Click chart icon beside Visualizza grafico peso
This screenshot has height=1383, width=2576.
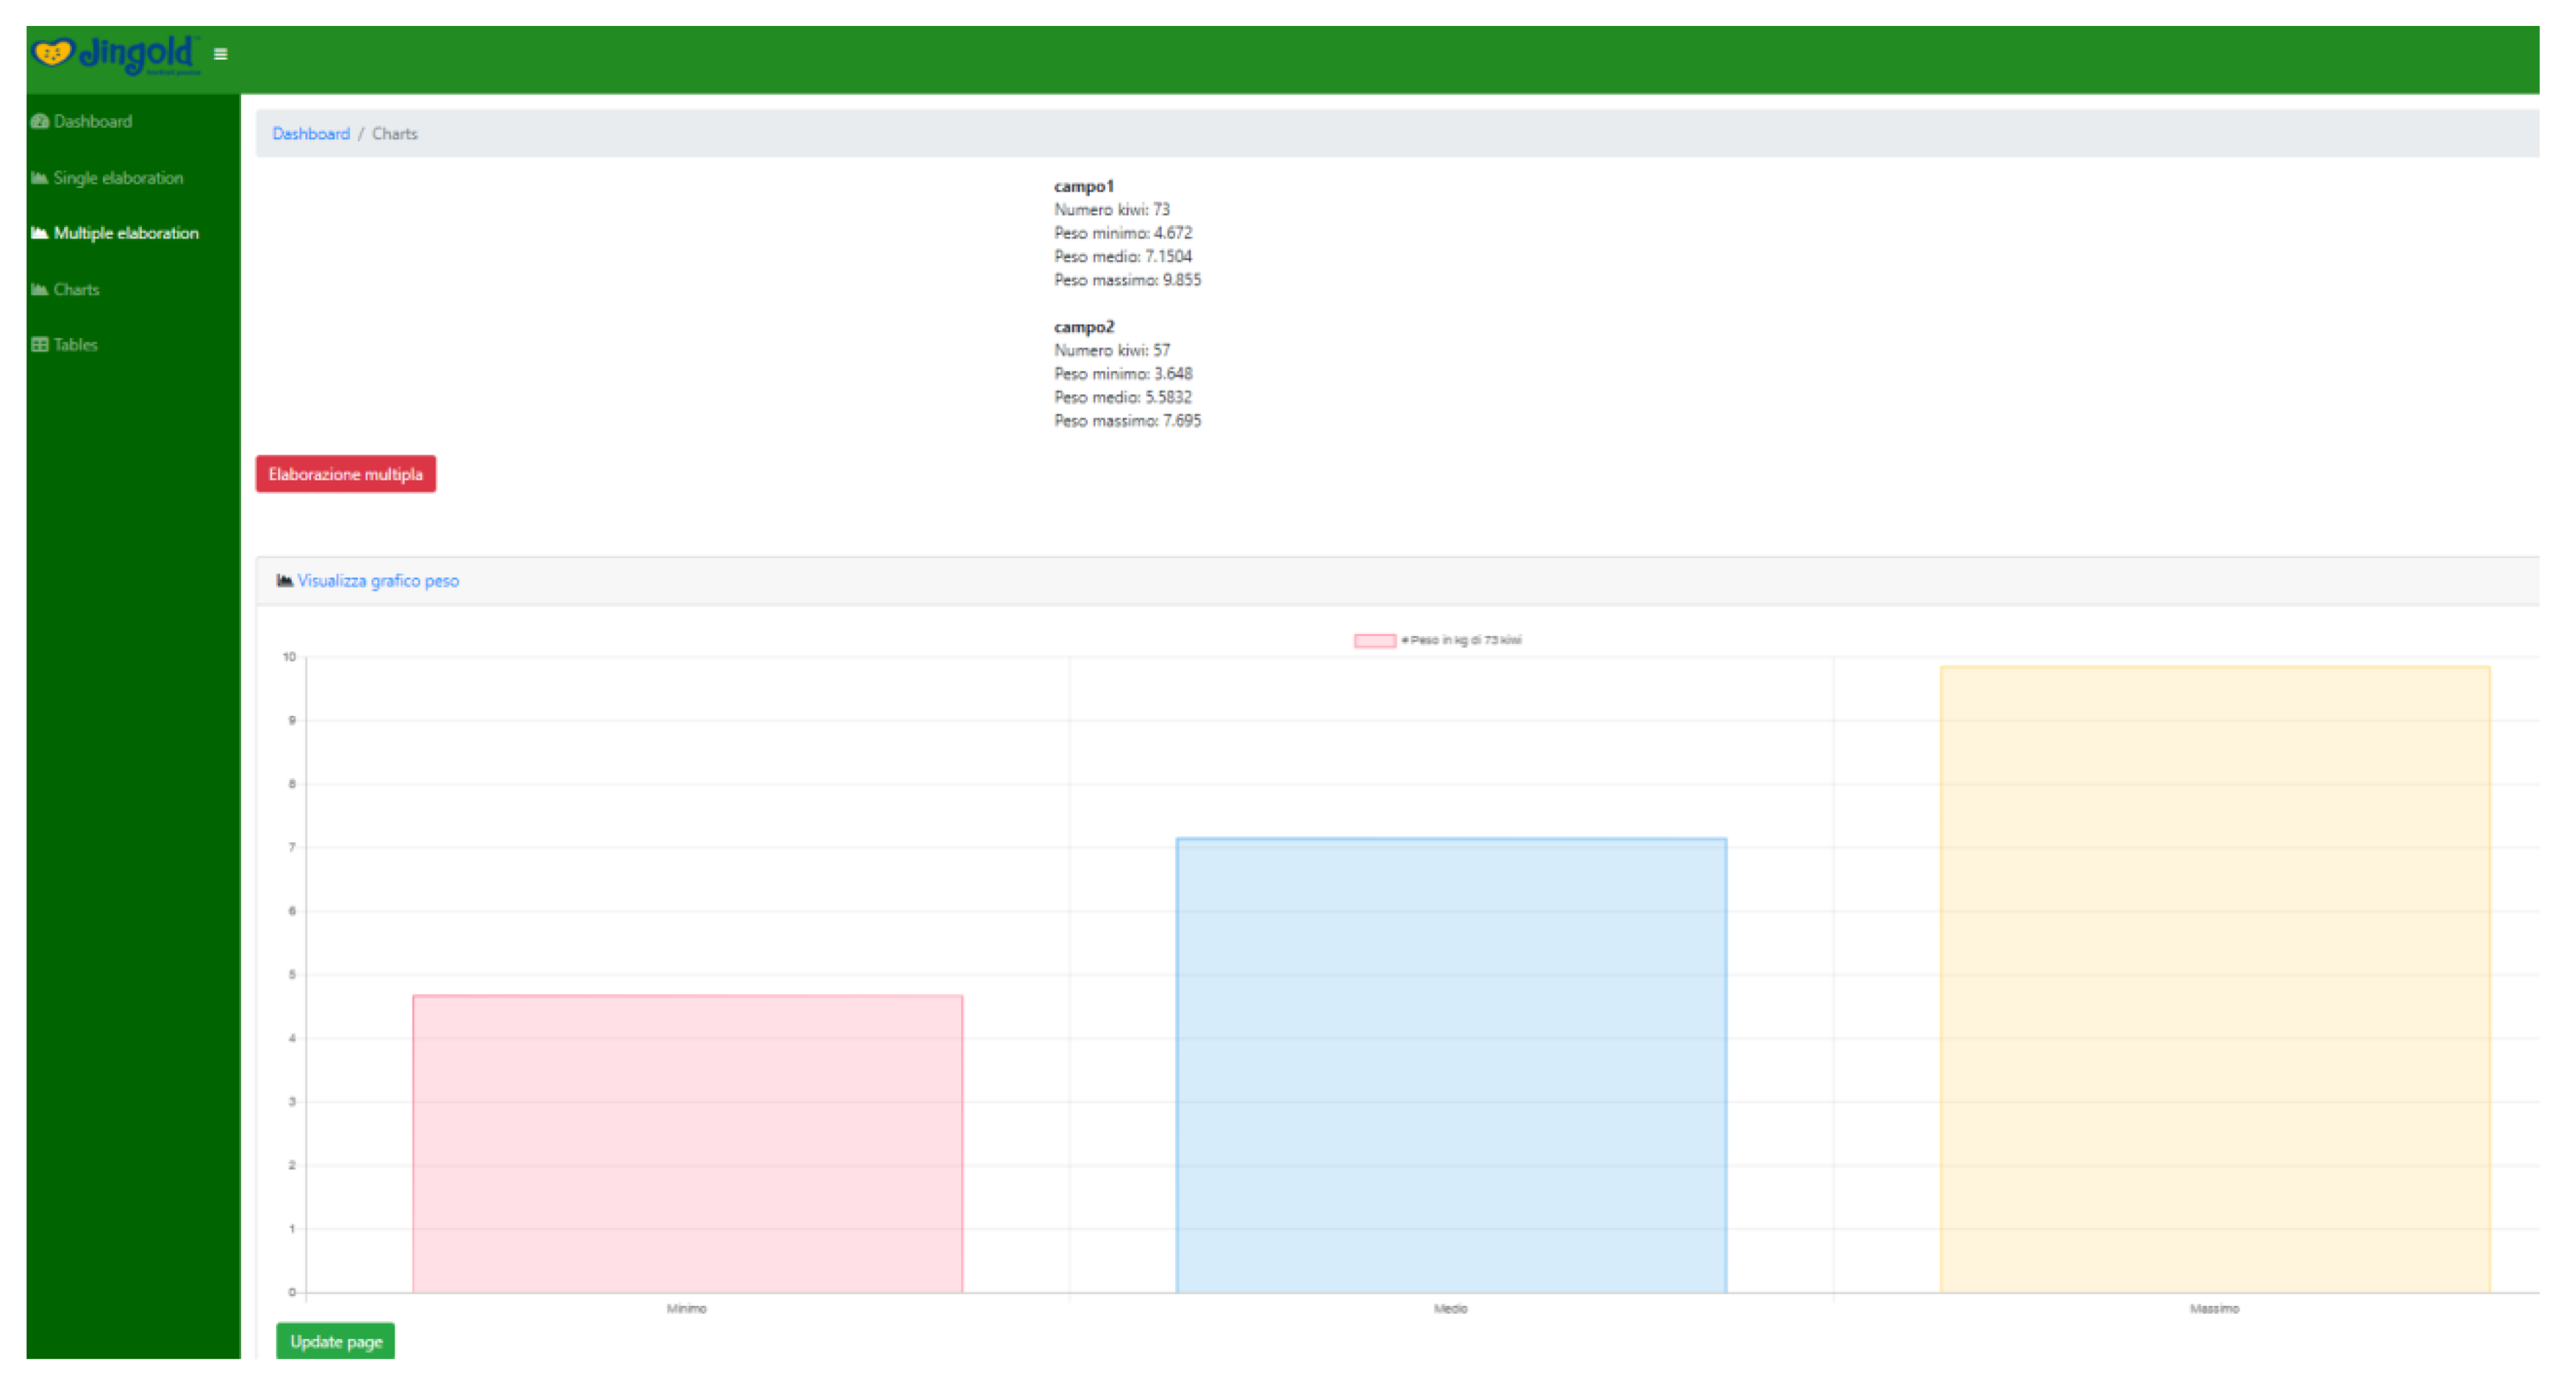point(285,580)
